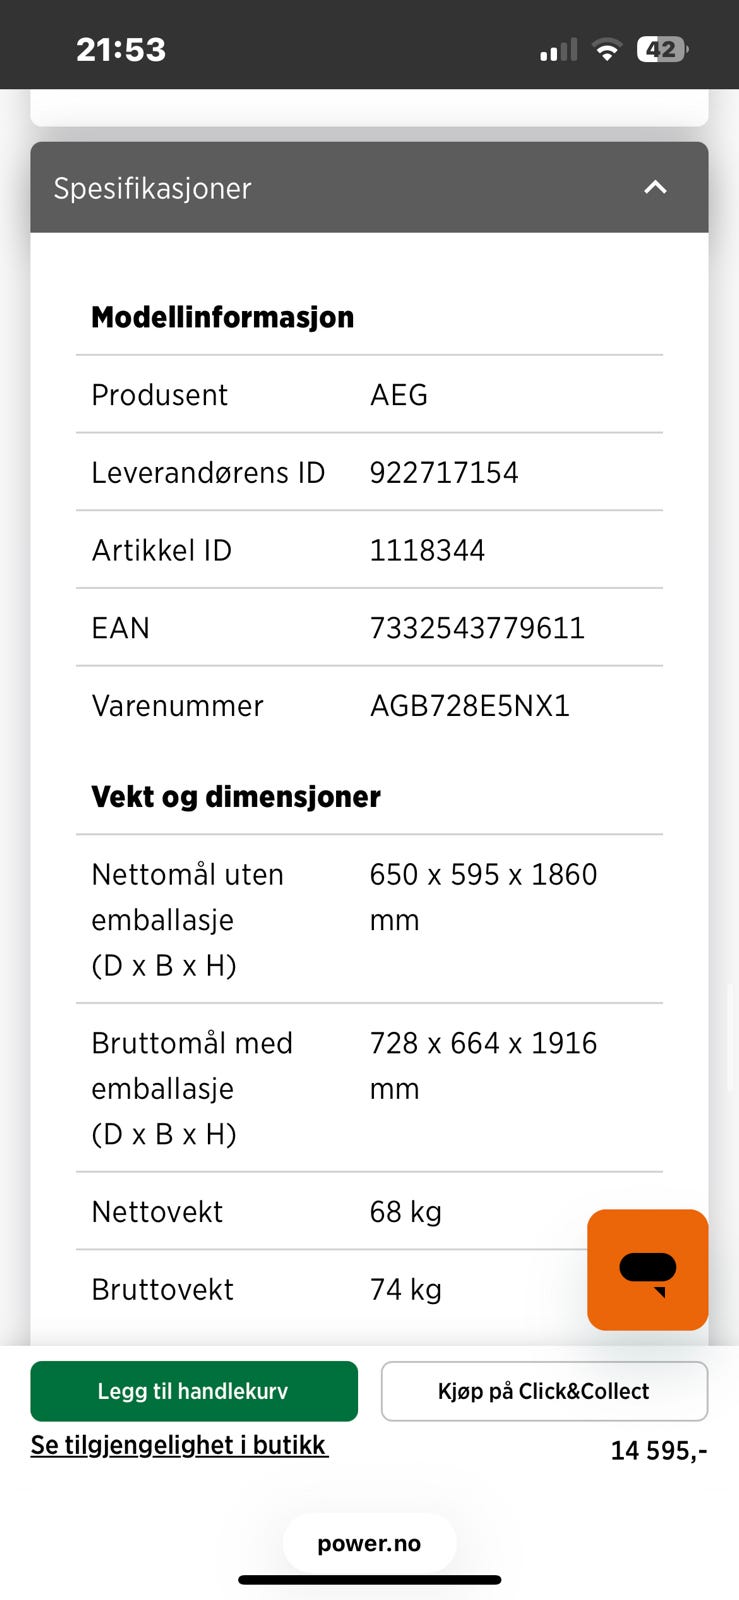Viewport: 739px width, 1600px height.
Task: Tap the home indicator bar
Action: tap(369, 1580)
